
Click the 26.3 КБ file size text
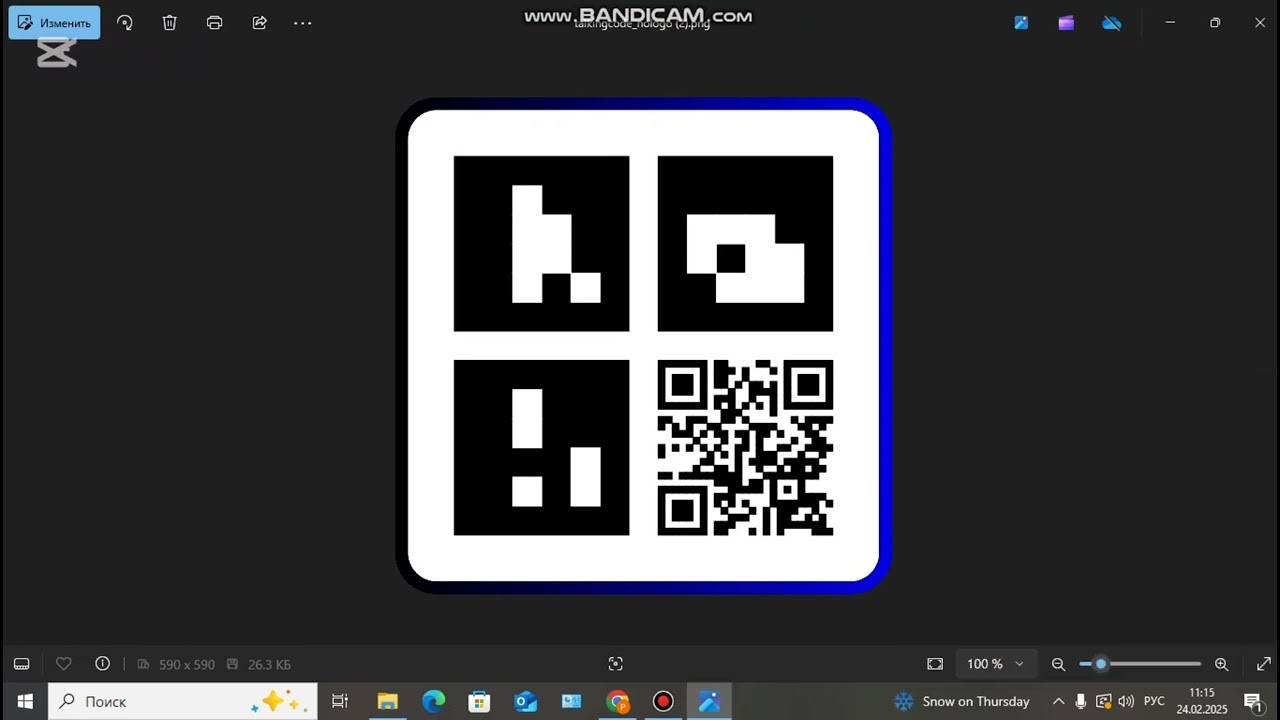(x=269, y=665)
